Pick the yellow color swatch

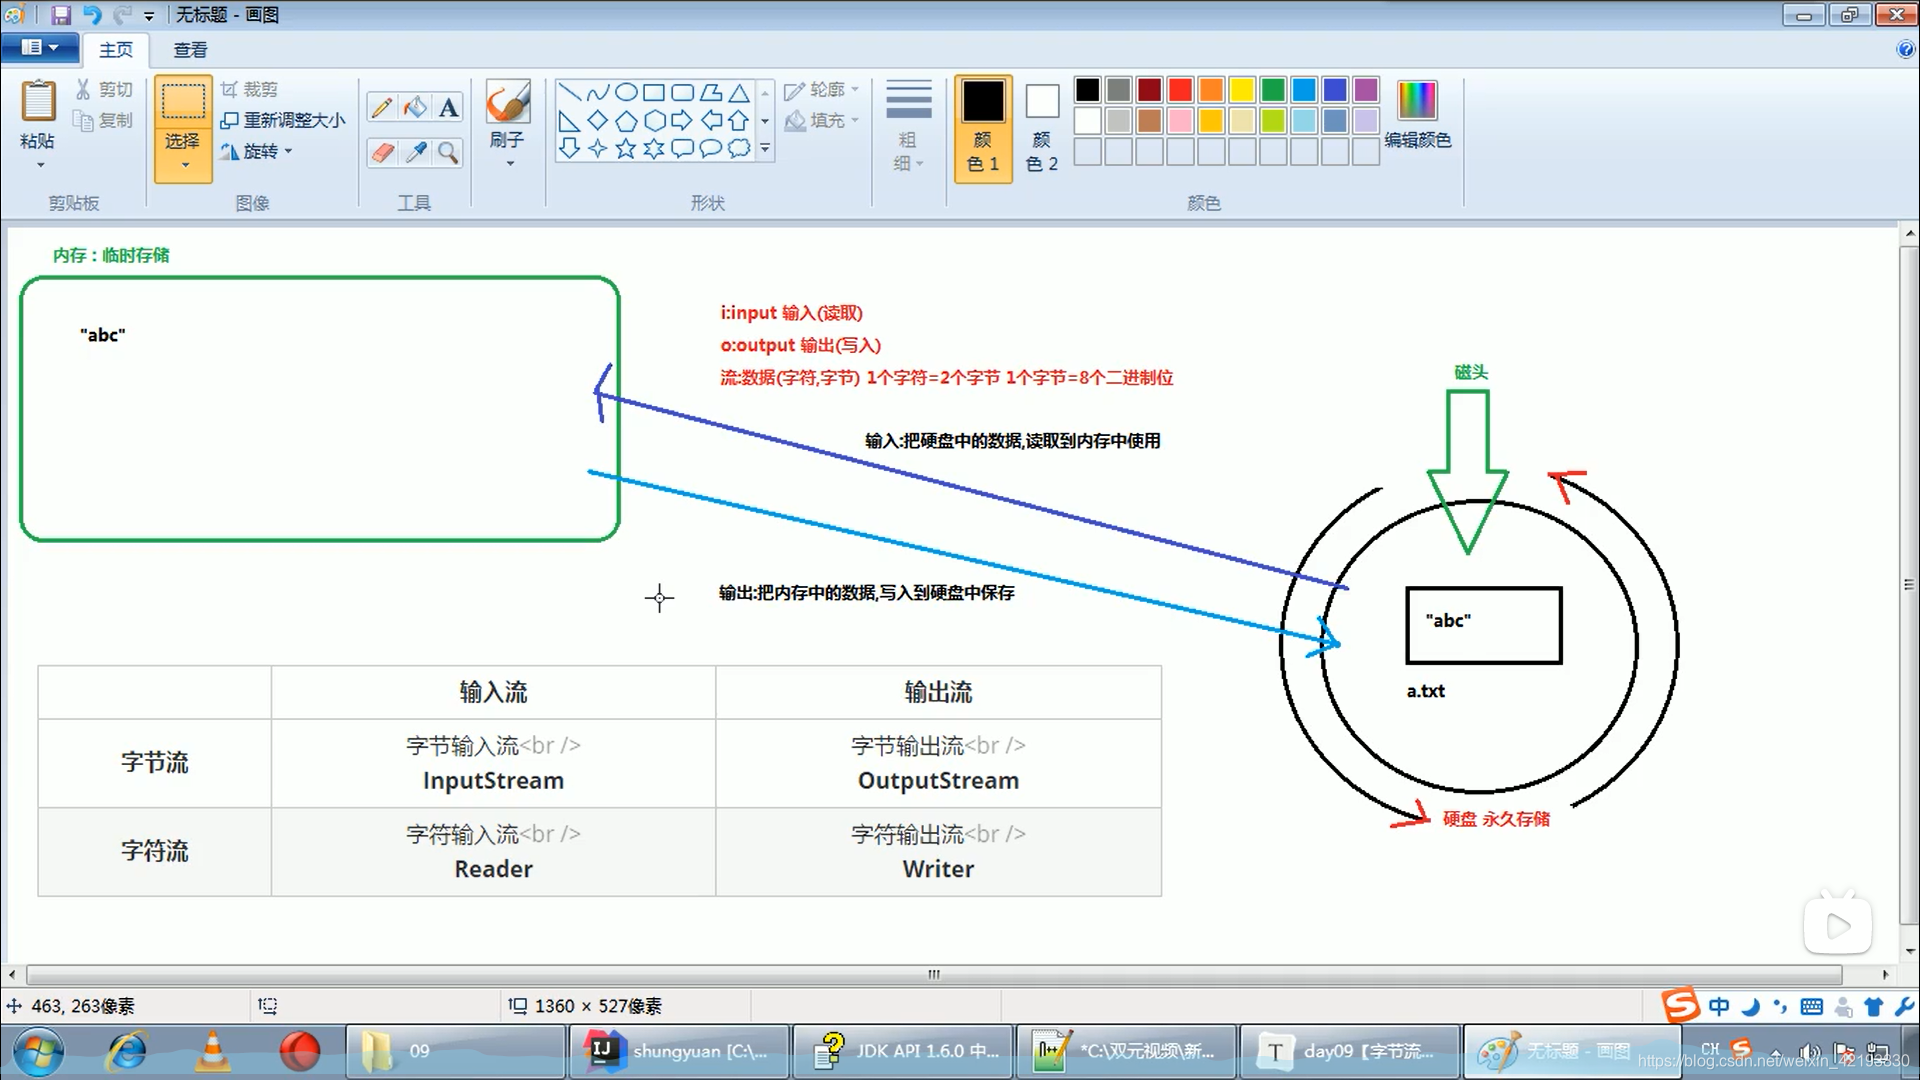pyautogui.click(x=1242, y=90)
